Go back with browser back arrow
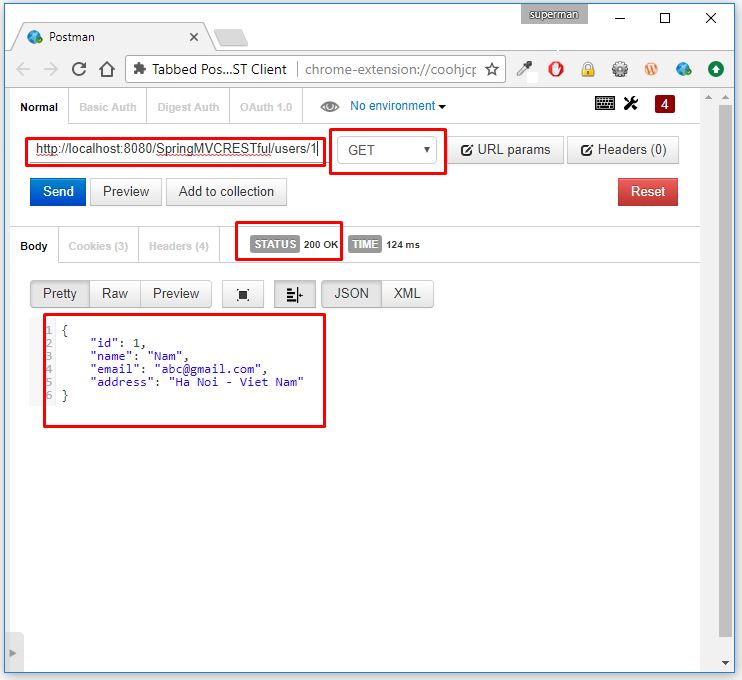This screenshot has height=680, width=742. click(23, 70)
